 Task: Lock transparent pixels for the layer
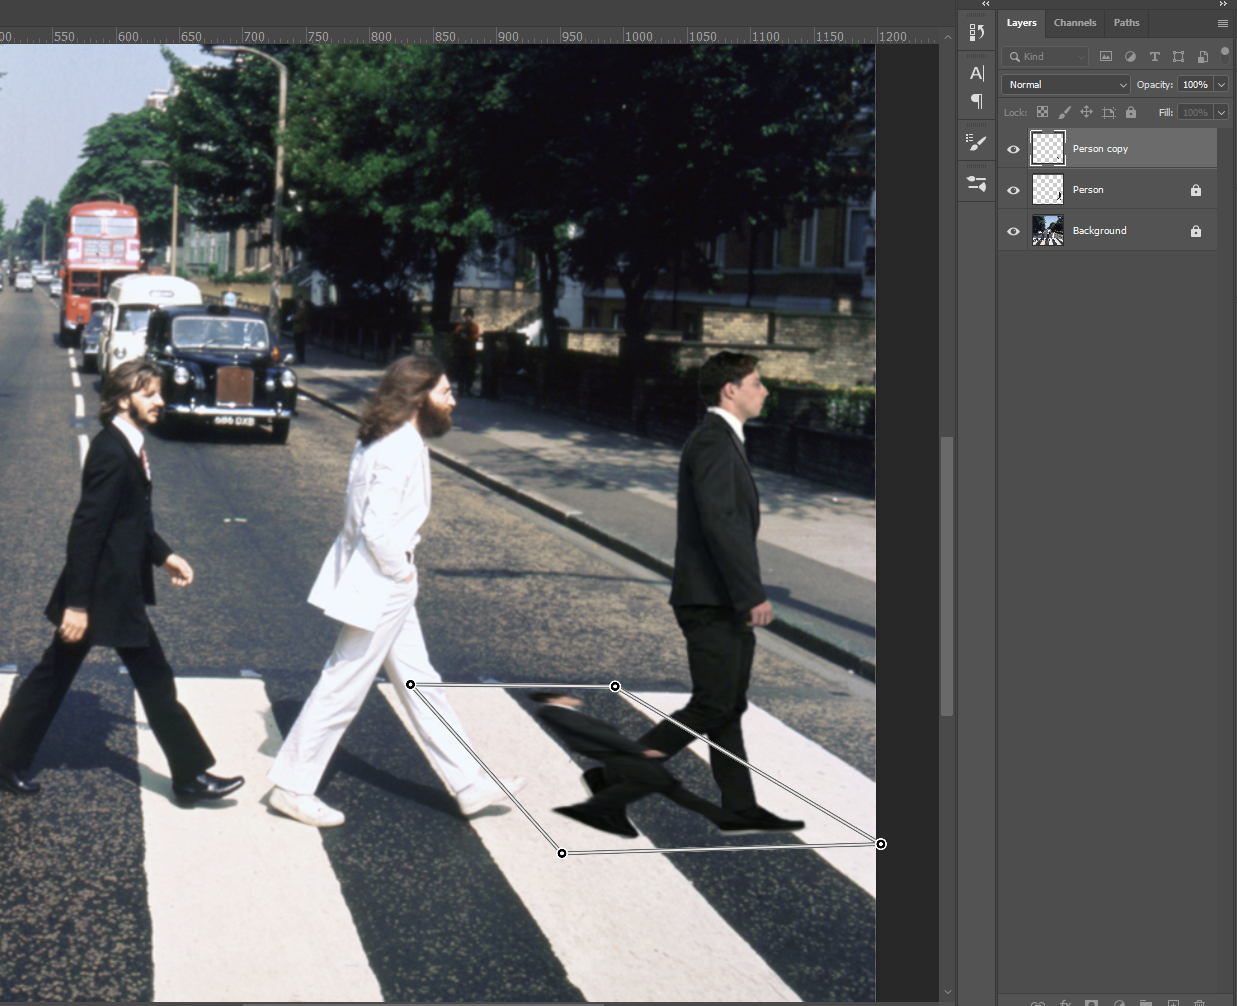point(1042,112)
